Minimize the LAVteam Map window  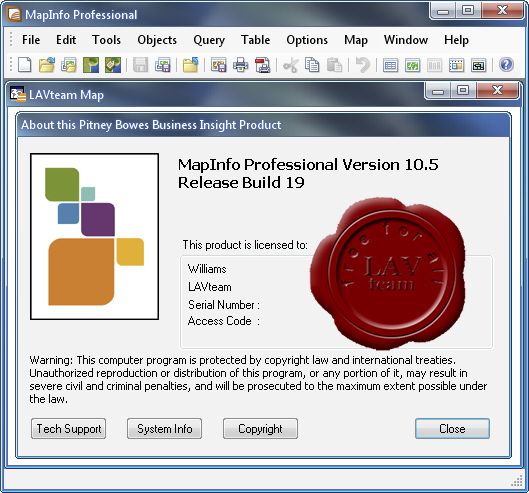[438, 91]
